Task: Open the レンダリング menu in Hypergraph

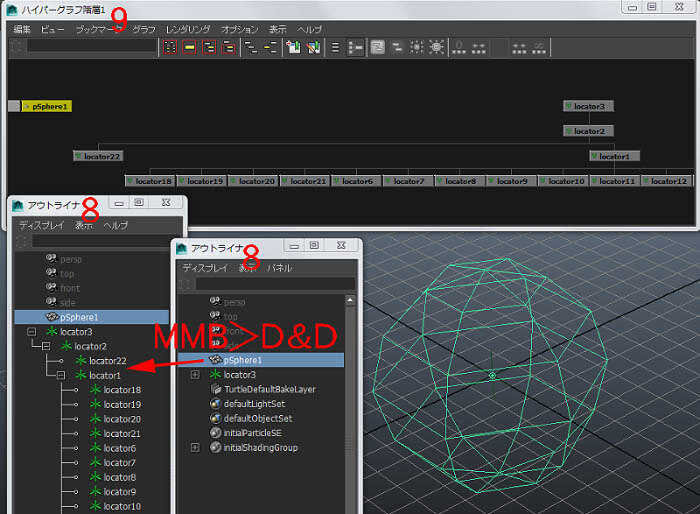Action: pos(188,30)
